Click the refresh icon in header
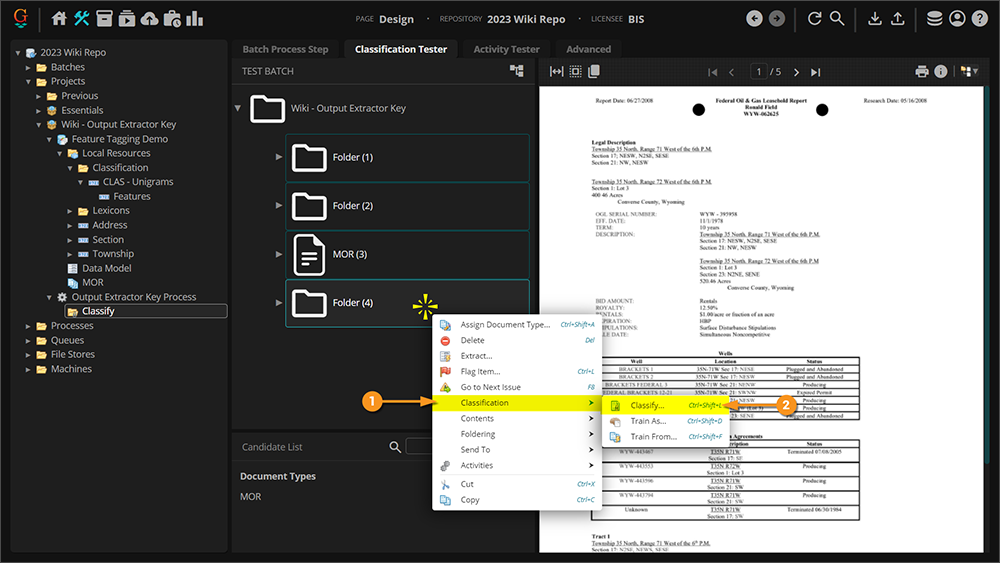 click(x=814, y=19)
